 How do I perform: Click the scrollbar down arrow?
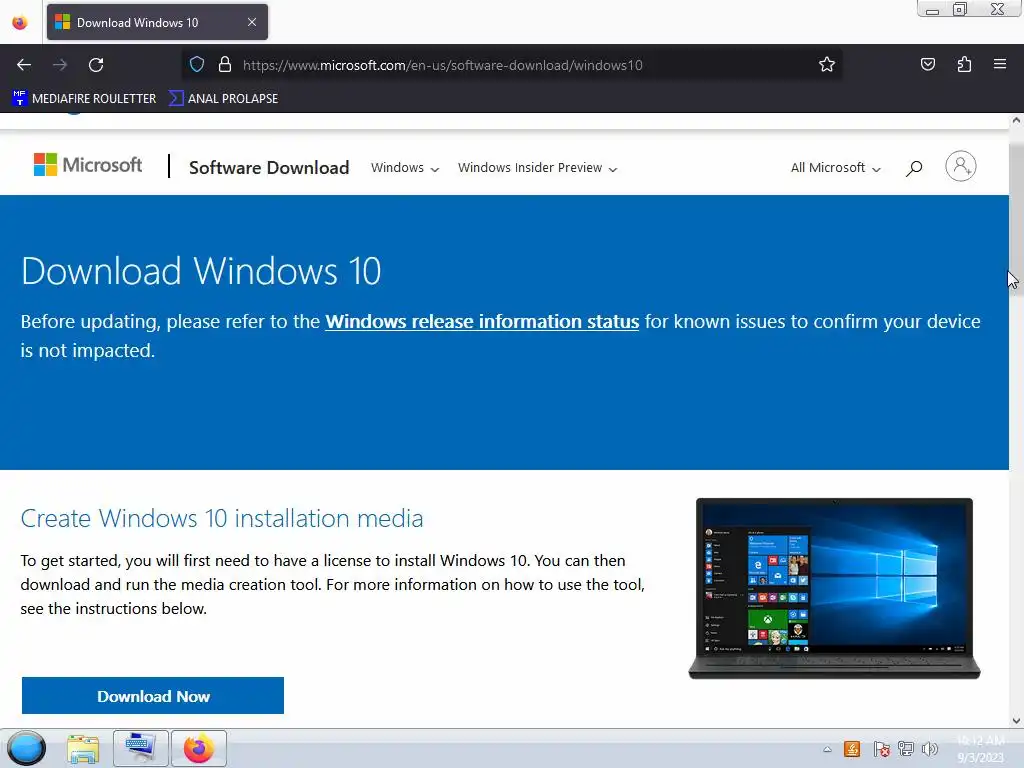(1016, 721)
